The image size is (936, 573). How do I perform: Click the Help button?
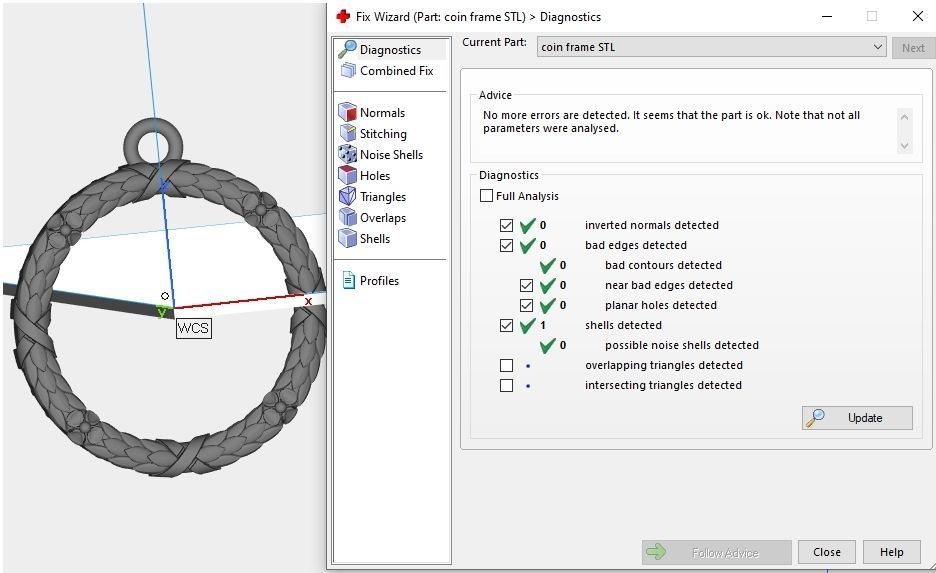[891, 552]
